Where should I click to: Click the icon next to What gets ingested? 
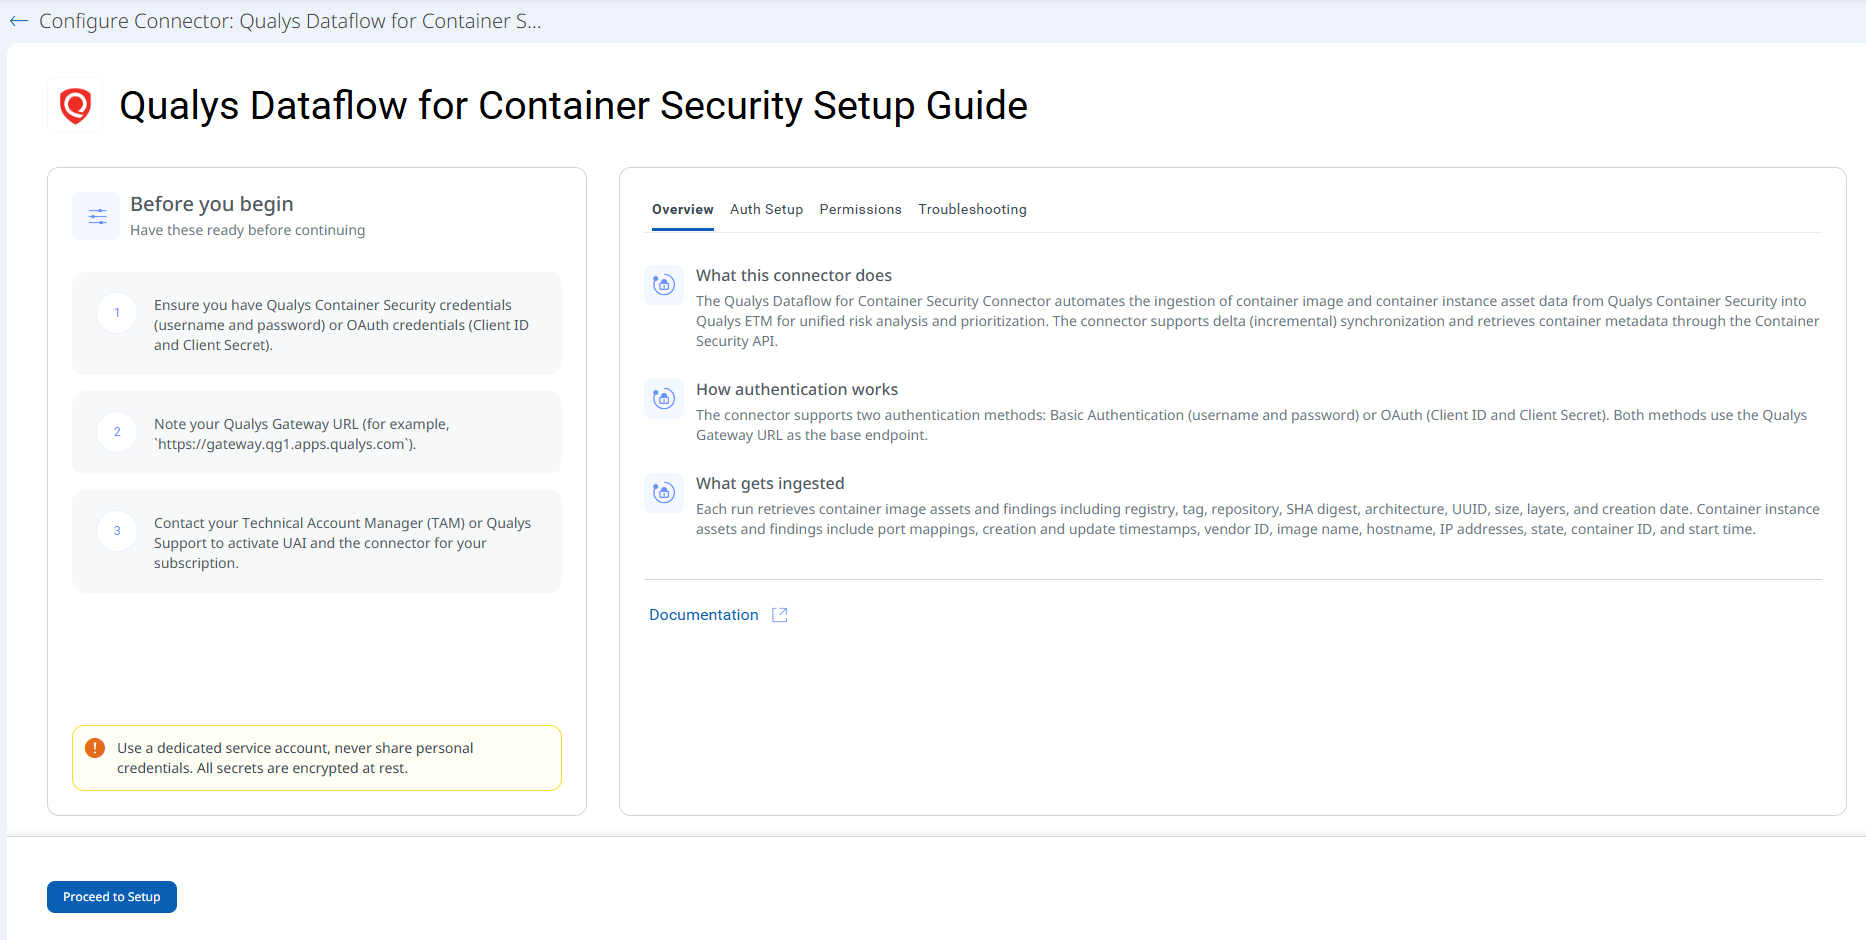(x=664, y=492)
